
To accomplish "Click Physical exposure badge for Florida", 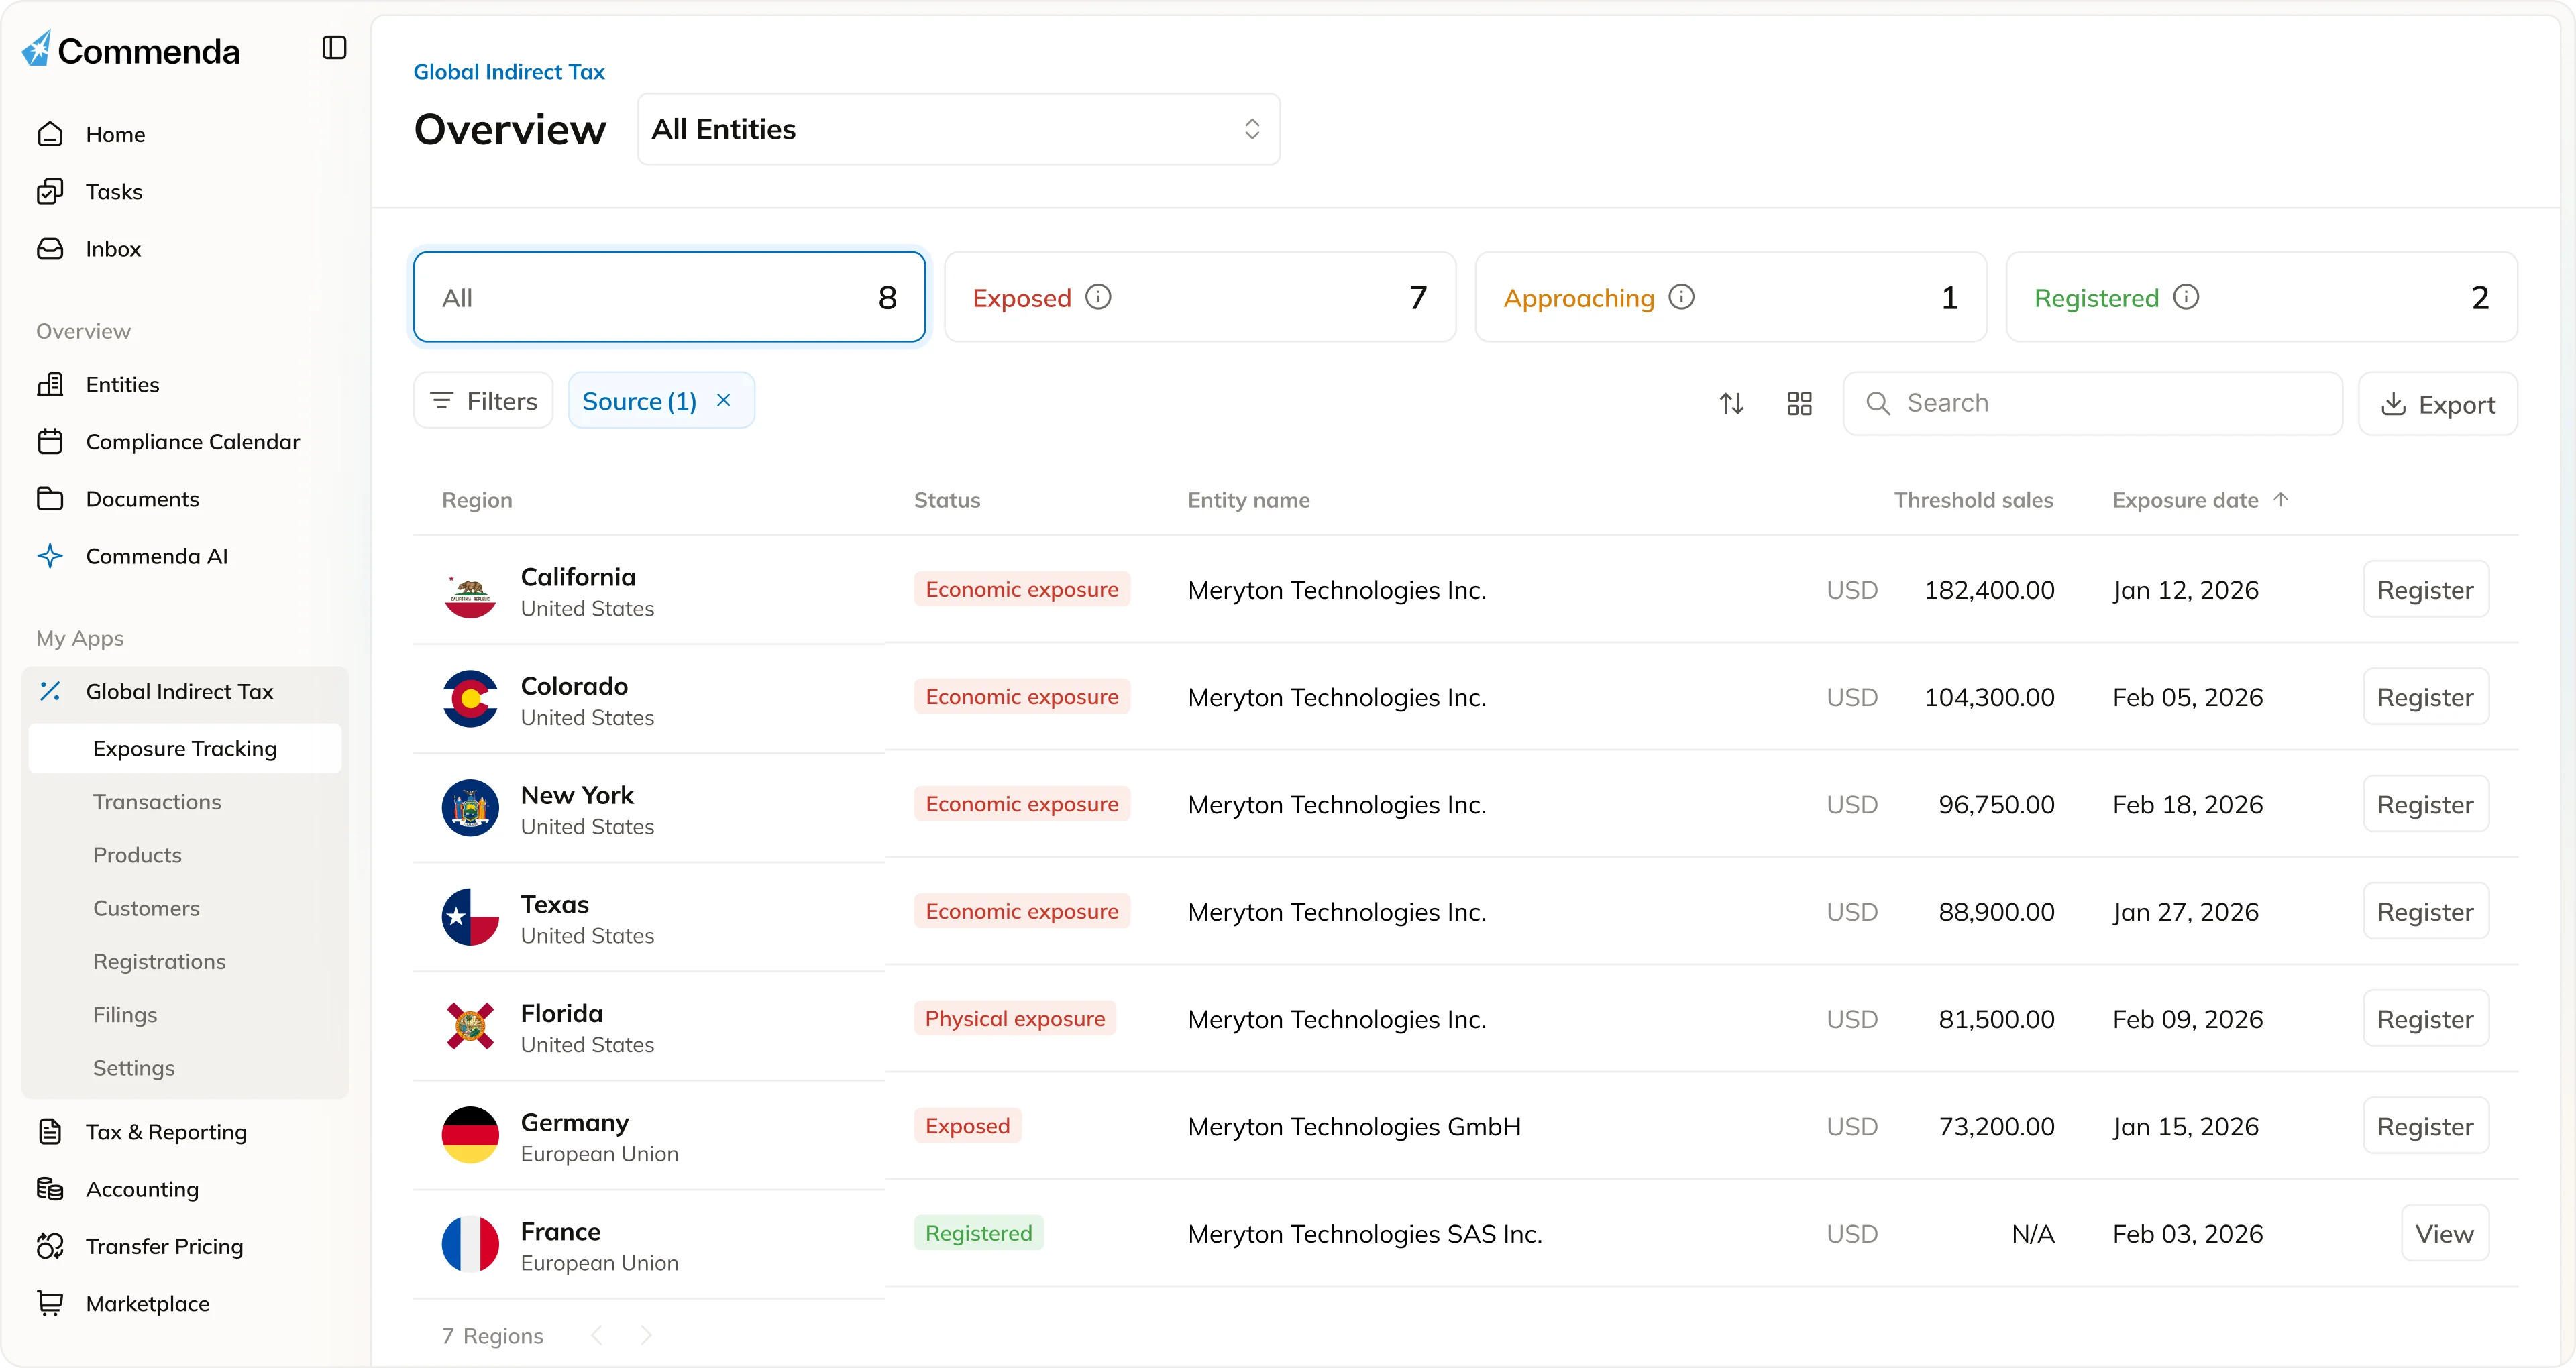I will click(x=1015, y=1018).
